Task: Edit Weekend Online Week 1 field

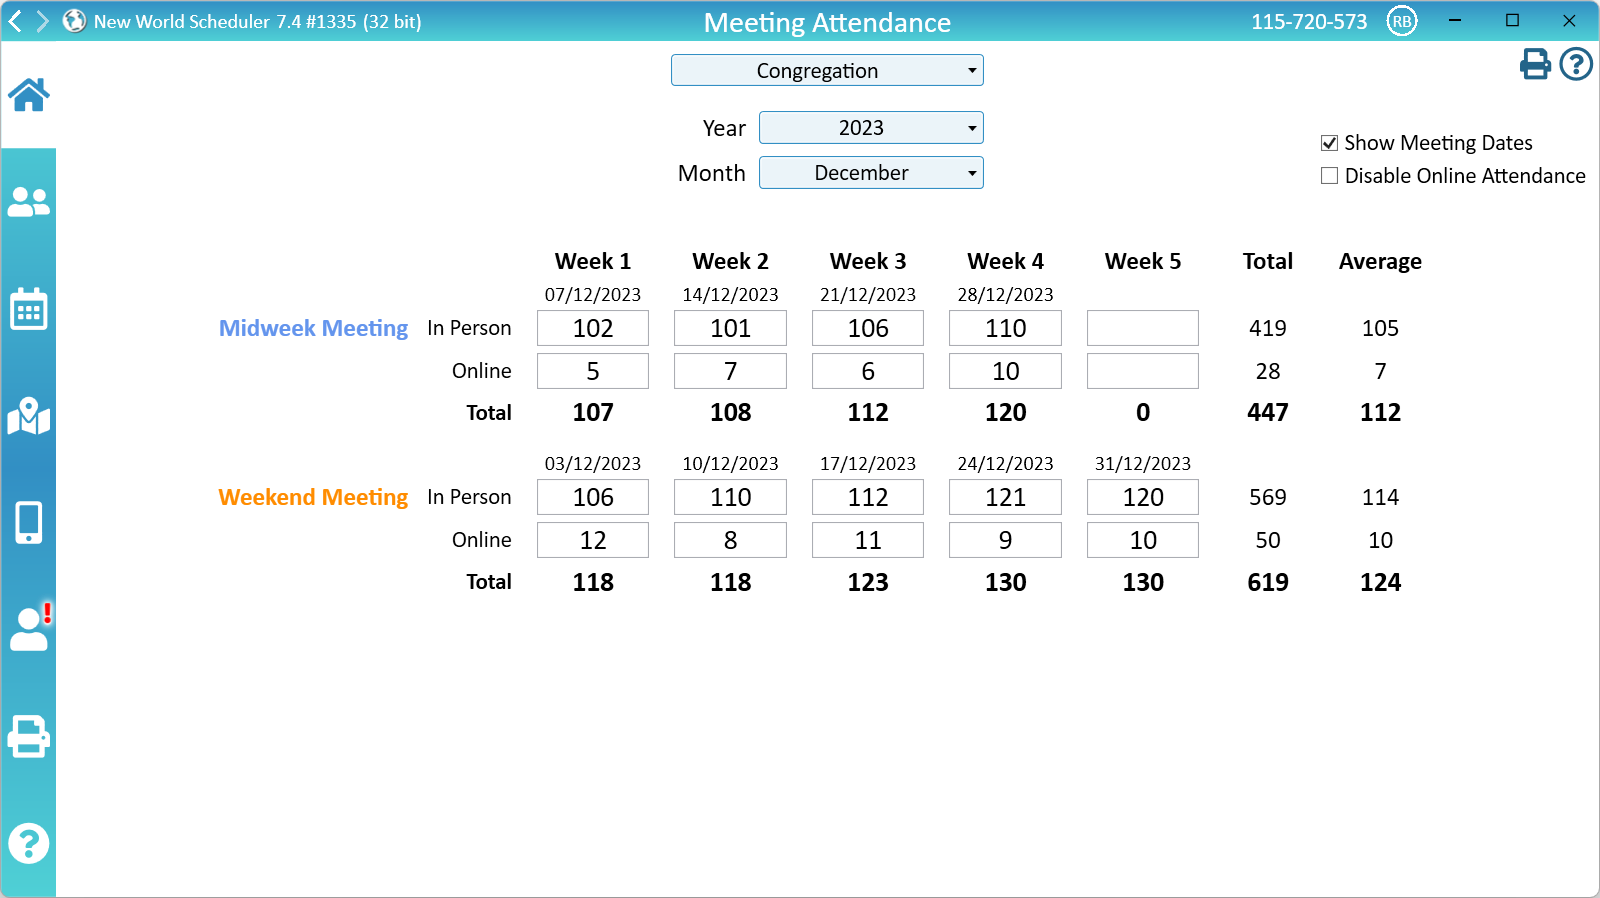Action: pos(593,540)
